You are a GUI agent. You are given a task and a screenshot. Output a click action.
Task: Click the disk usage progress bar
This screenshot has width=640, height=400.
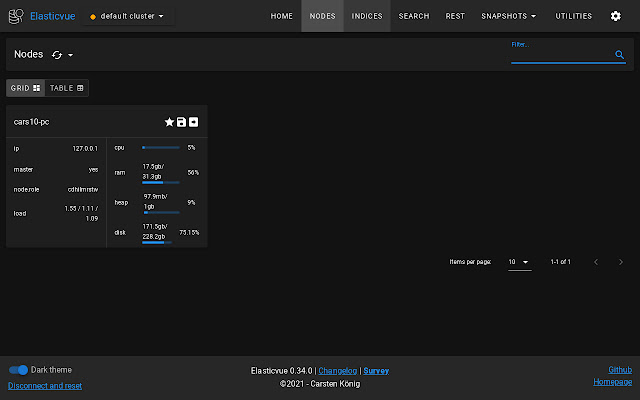pyautogui.click(x=157, y=242)
